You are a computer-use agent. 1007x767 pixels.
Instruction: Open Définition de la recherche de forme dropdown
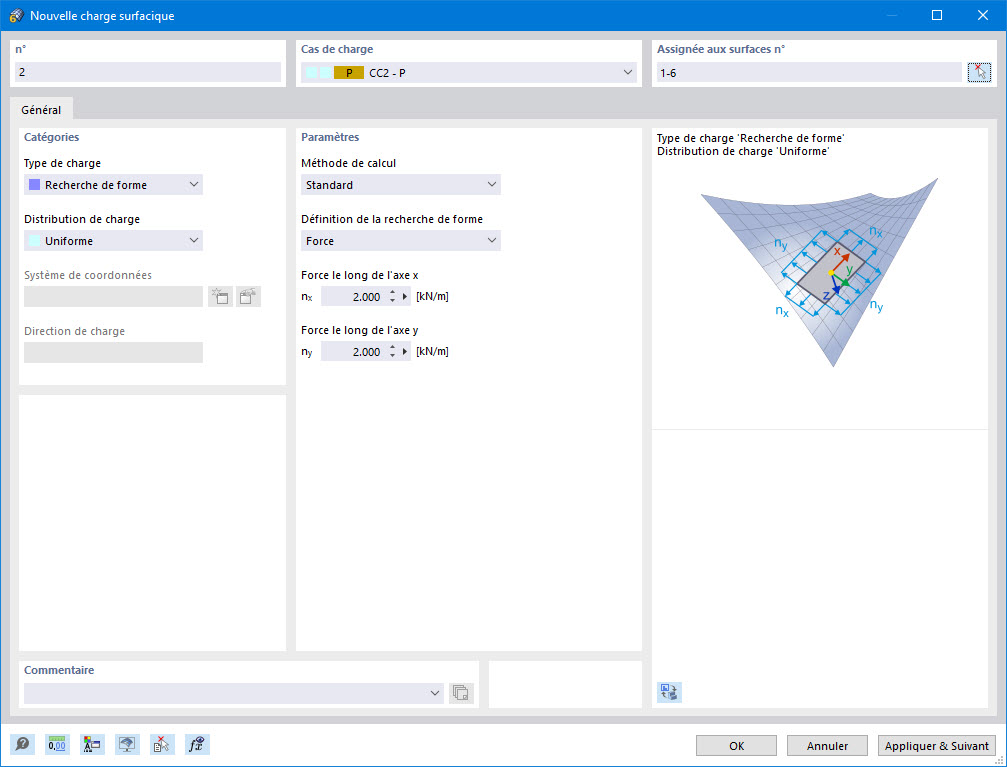click(401, 241)
